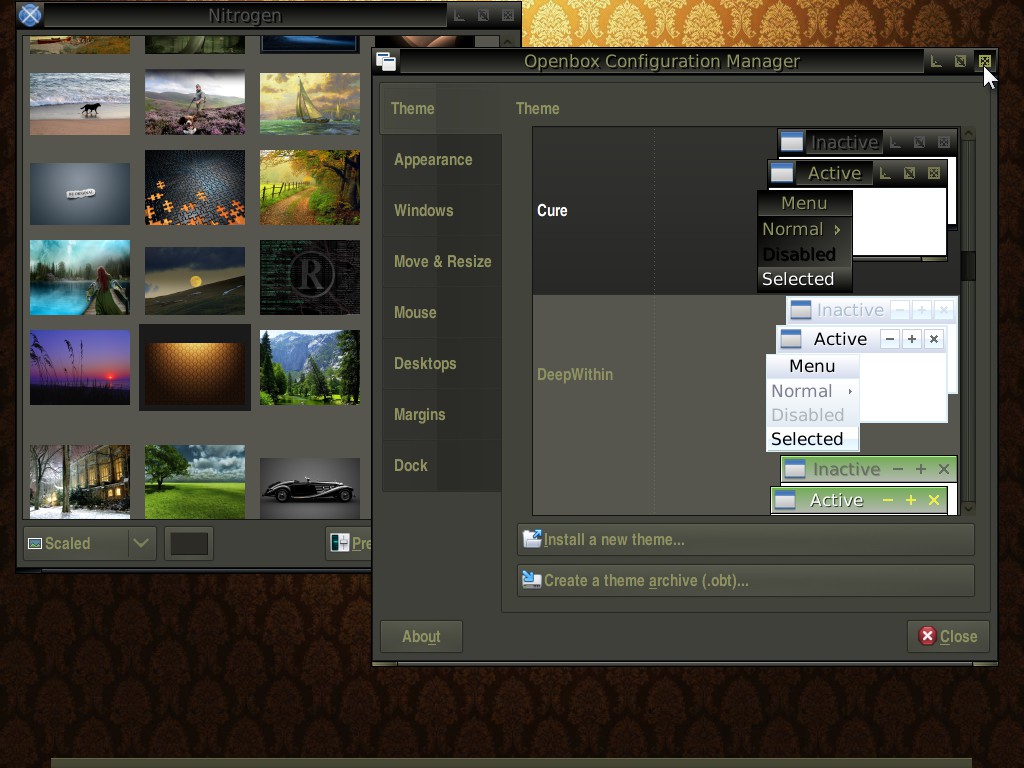1024x768 pixels.
Task: Select the mountain valley river wallpaper
Action: coord(310,368)
